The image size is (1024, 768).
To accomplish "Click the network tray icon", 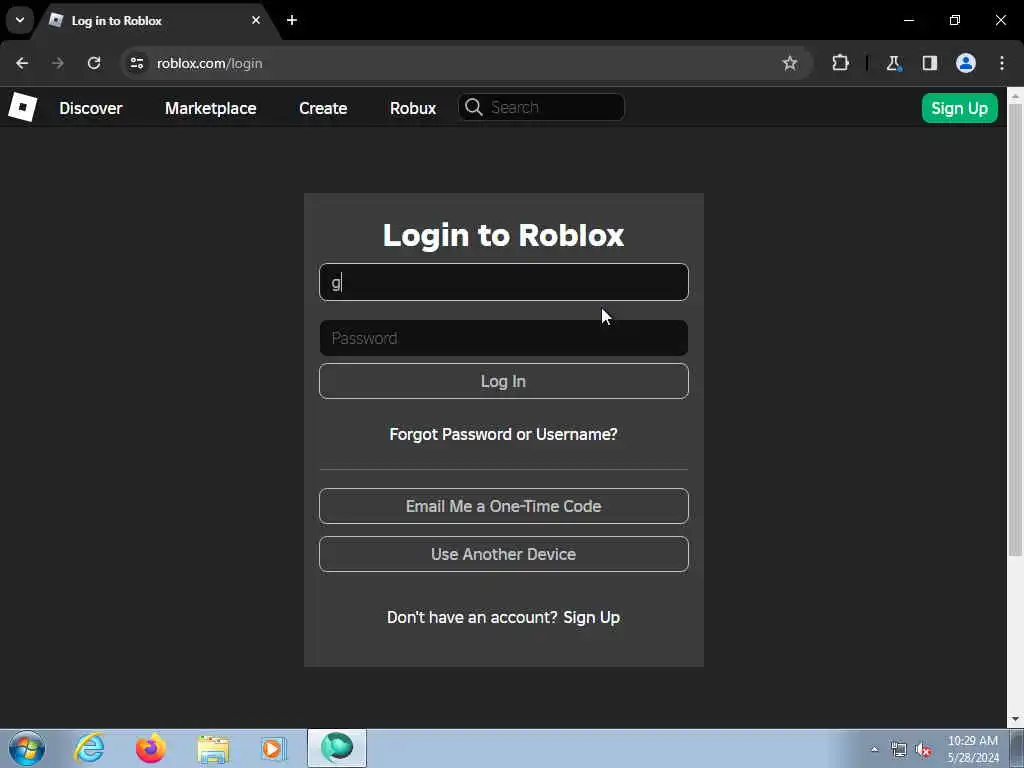I will coord(899,750).
